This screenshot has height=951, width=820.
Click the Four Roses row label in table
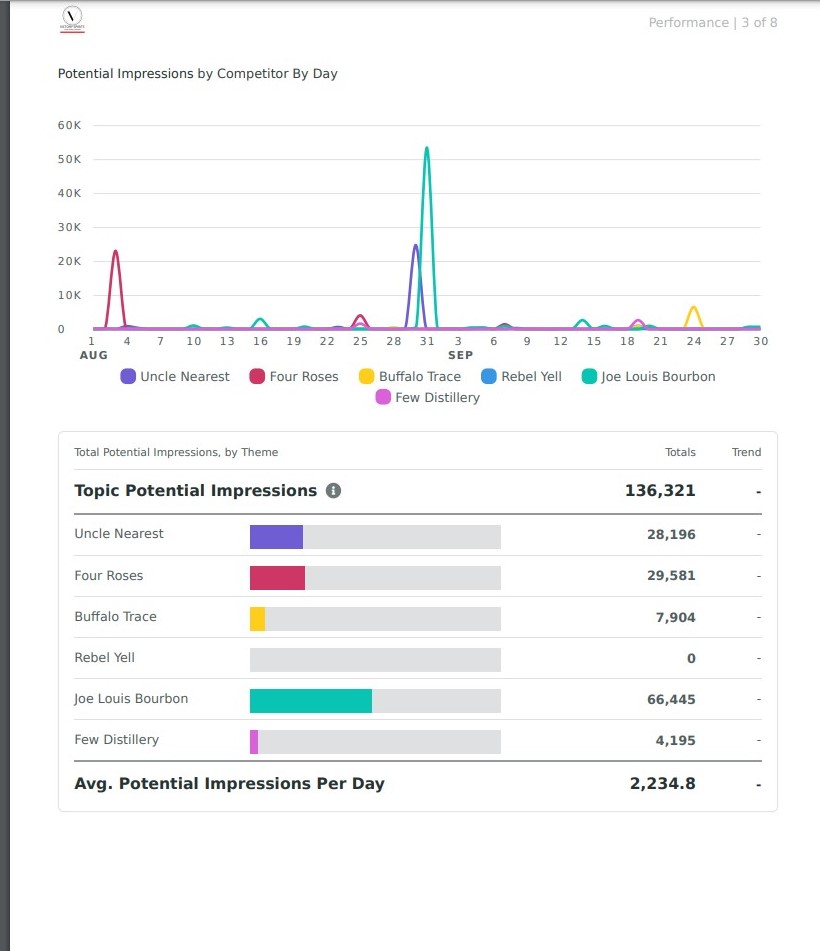tap(109, 576)
